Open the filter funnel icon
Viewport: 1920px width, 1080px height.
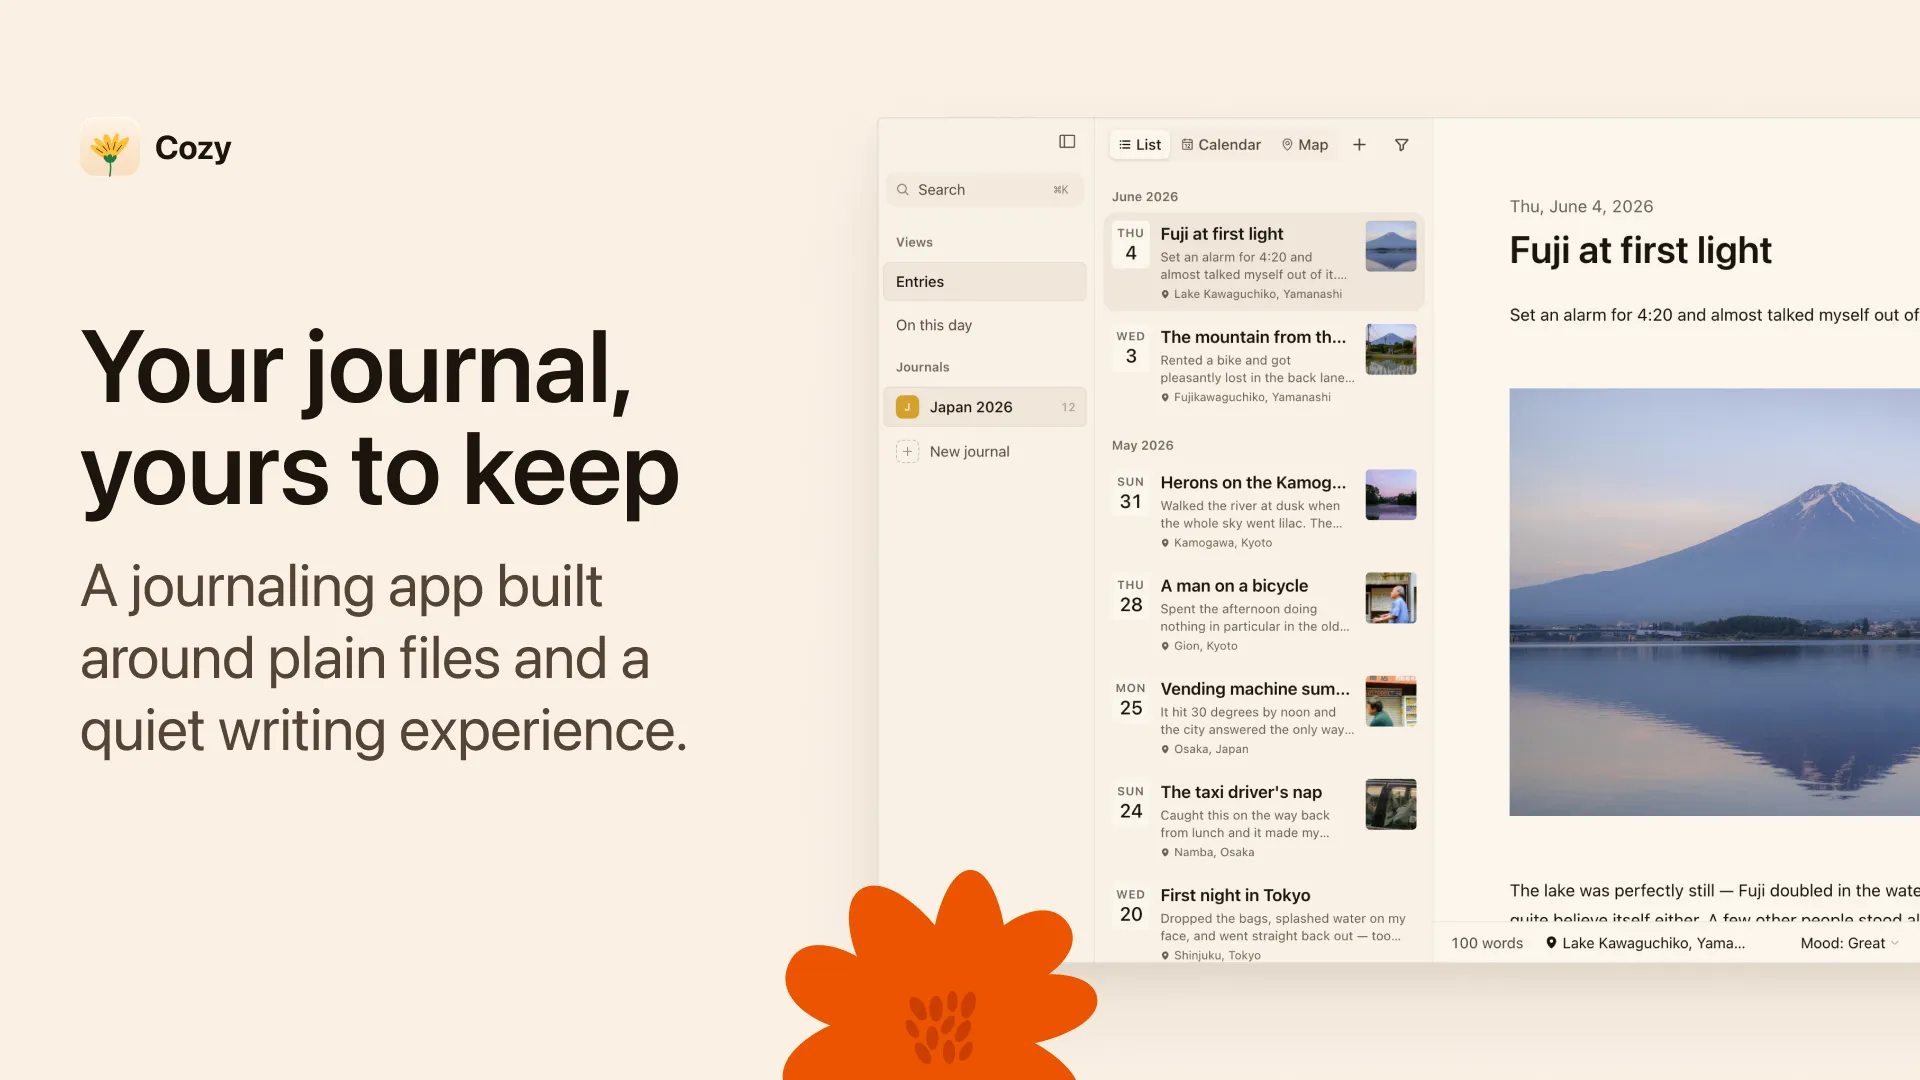tap(1402, 145)
